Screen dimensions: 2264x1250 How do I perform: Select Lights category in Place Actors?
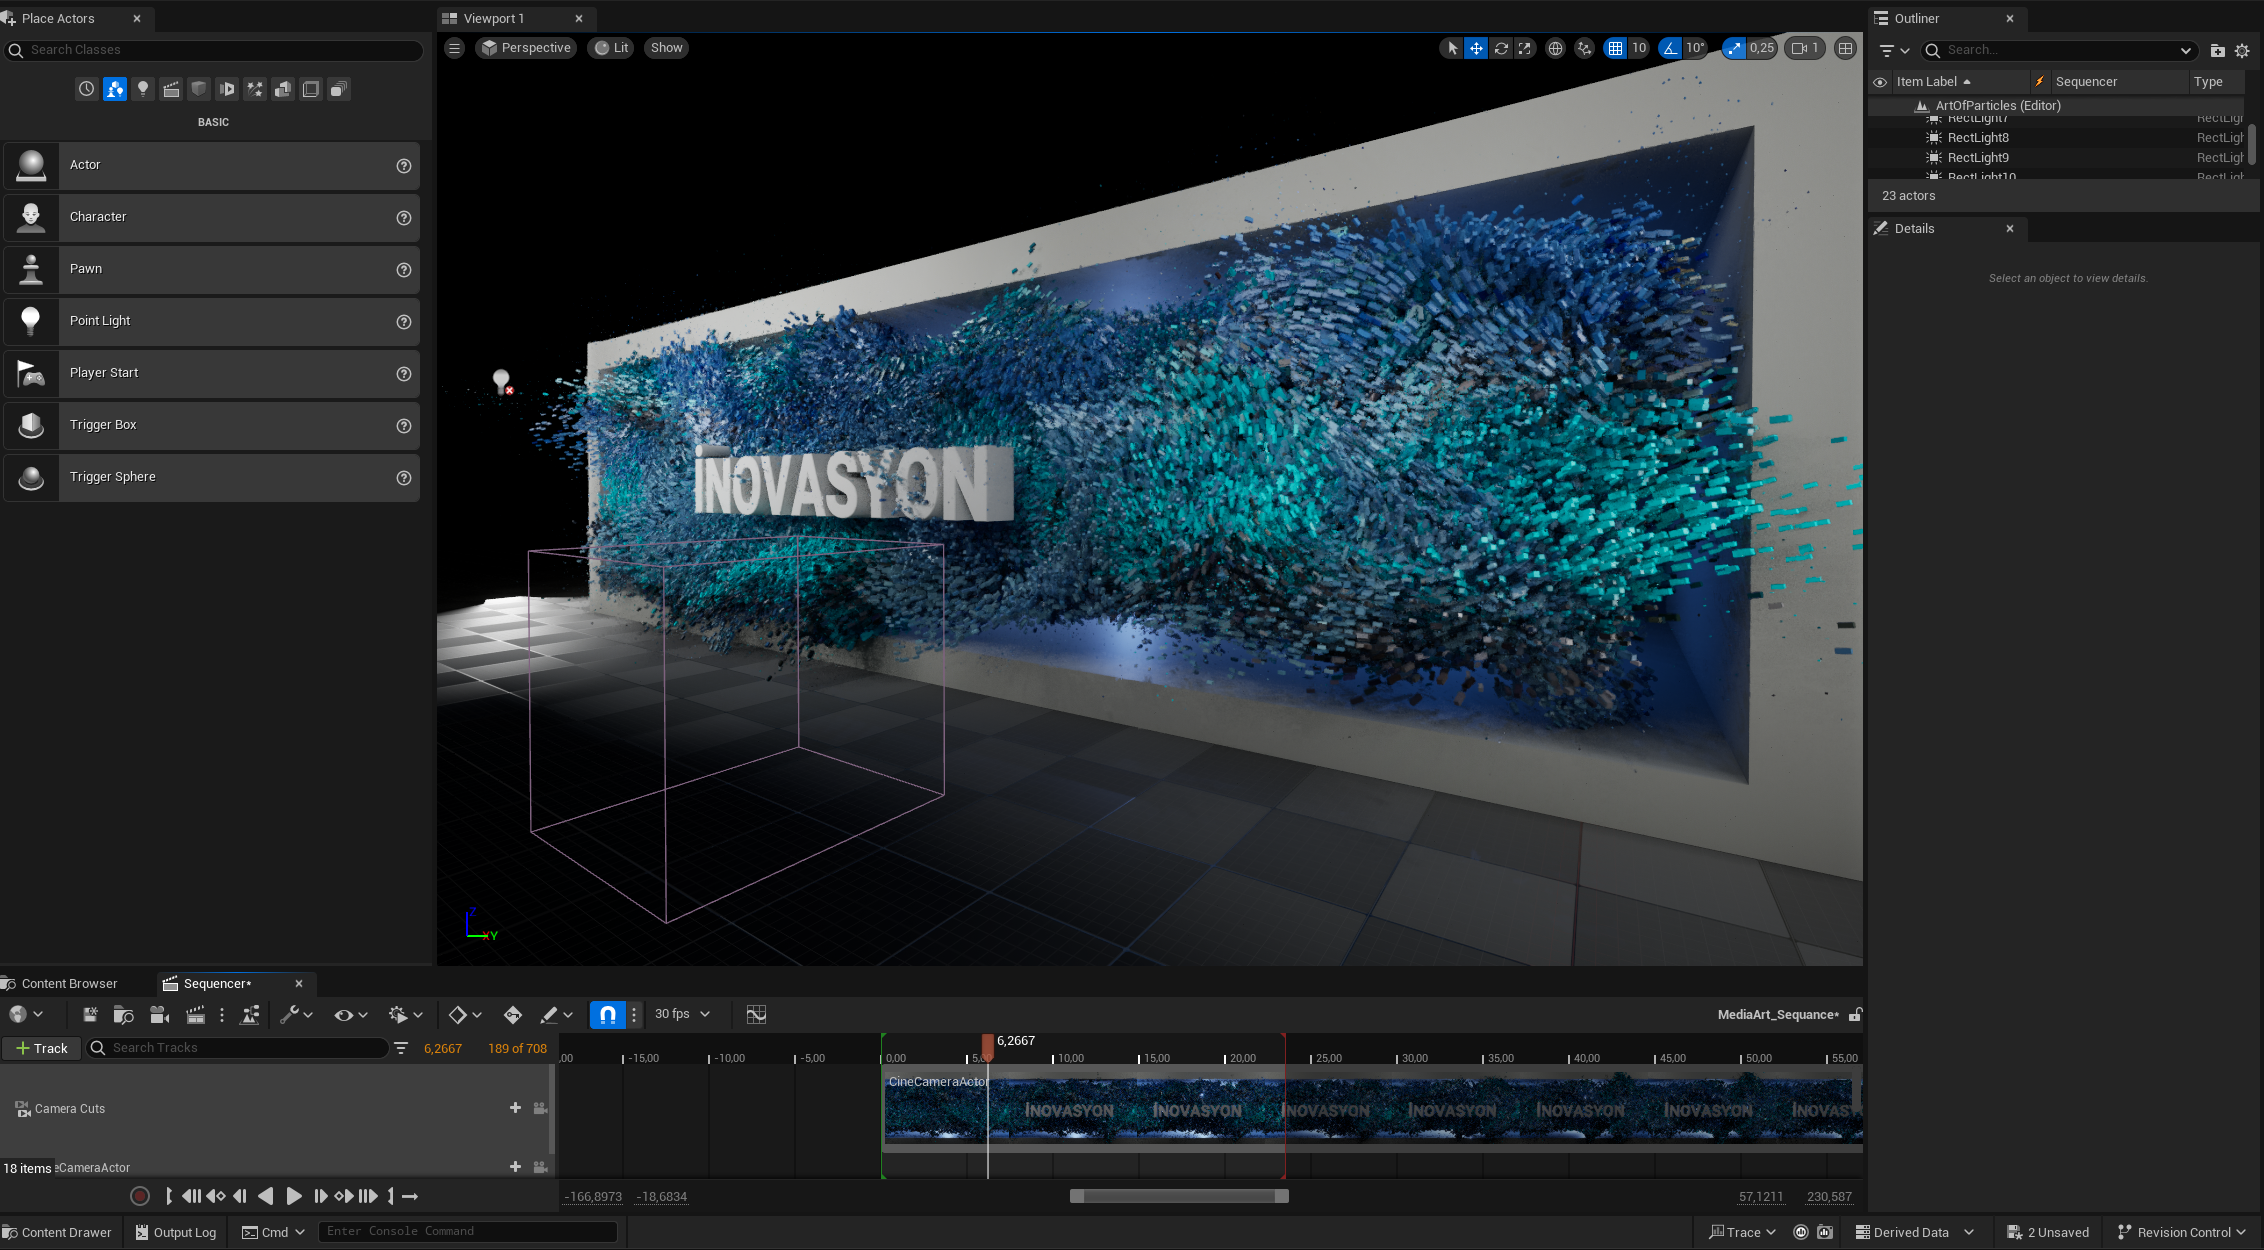click(143, 89)
